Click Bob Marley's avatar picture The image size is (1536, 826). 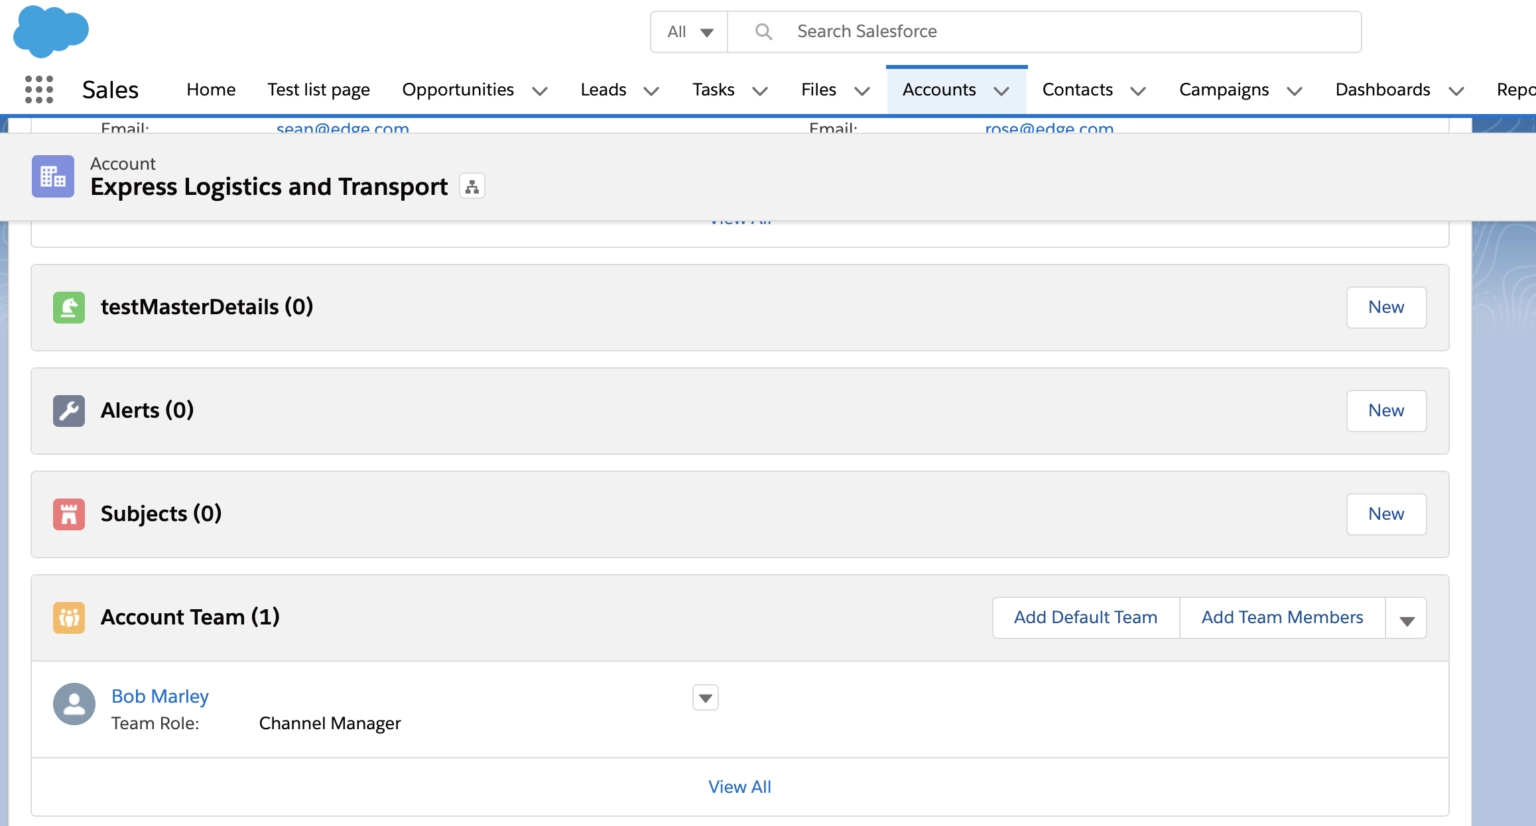click(x=74, y=704)
